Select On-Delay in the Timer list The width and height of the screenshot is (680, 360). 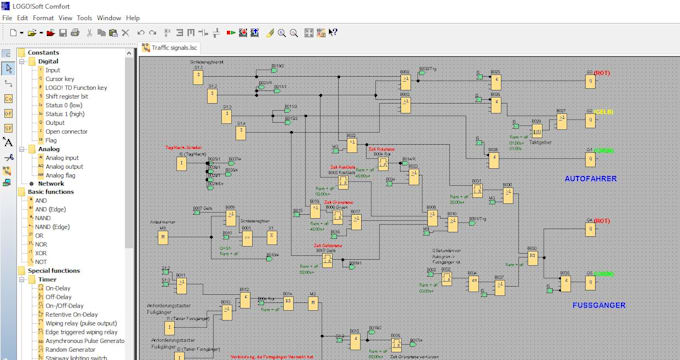[58, 288]
